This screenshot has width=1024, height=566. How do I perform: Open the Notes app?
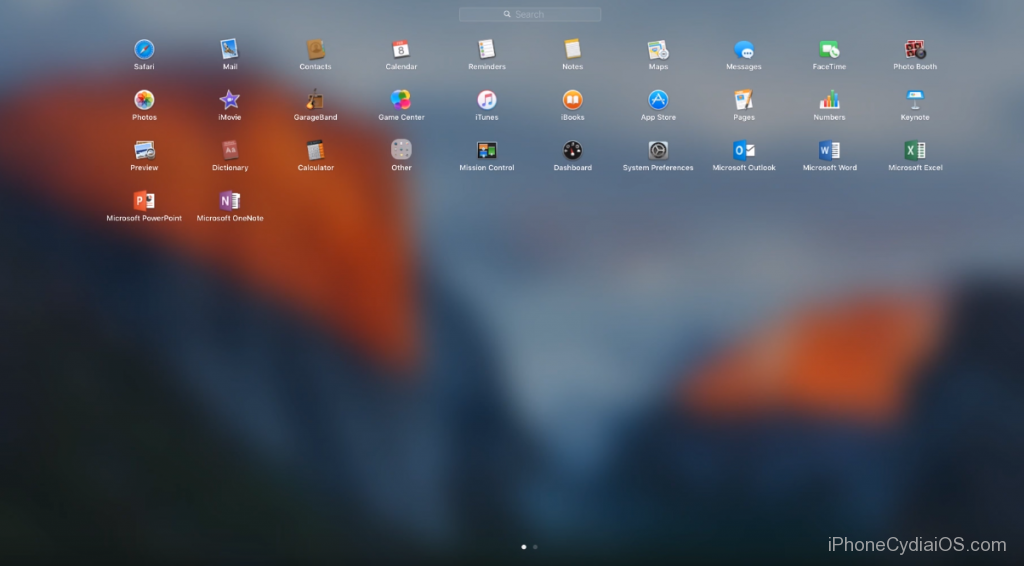[573, 50]
